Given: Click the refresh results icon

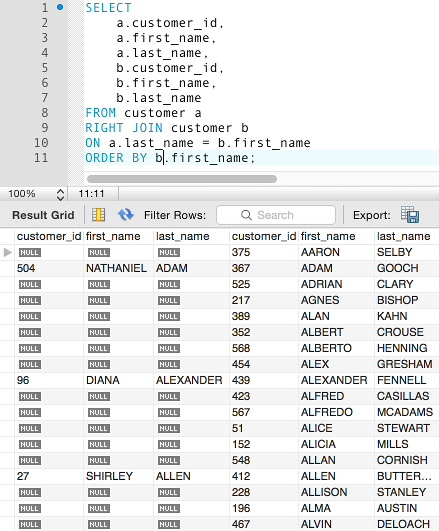Looking at the screenshot, I should [x=125, y=215].
